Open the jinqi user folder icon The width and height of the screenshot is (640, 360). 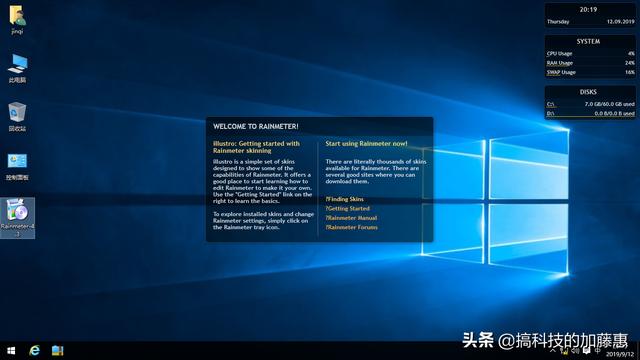coord(17,20)
